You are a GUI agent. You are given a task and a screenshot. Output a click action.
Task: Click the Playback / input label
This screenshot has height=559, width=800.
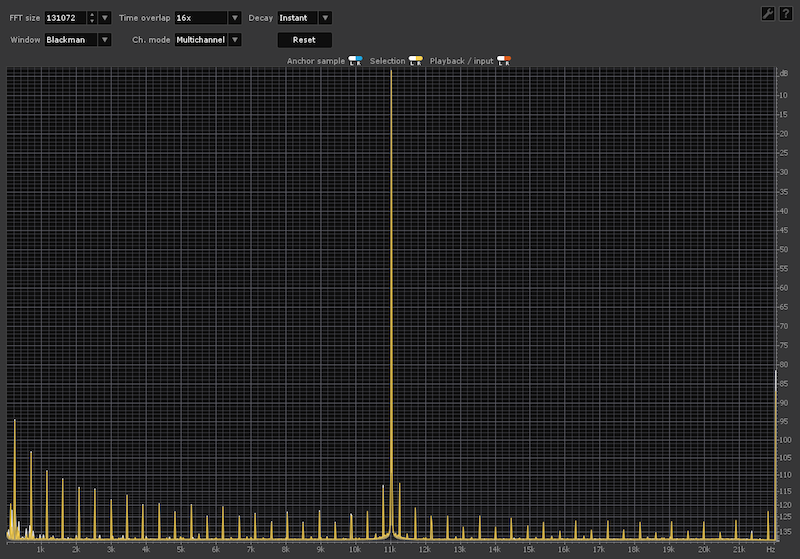461,61
